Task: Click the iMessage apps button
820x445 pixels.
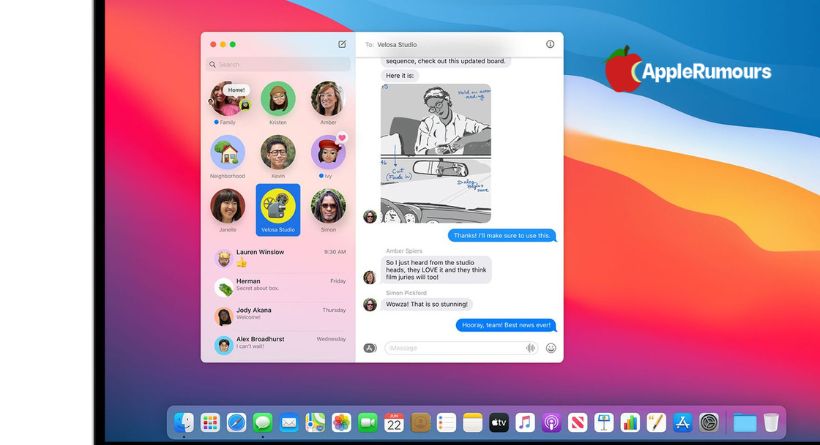Action: (370, 348)
